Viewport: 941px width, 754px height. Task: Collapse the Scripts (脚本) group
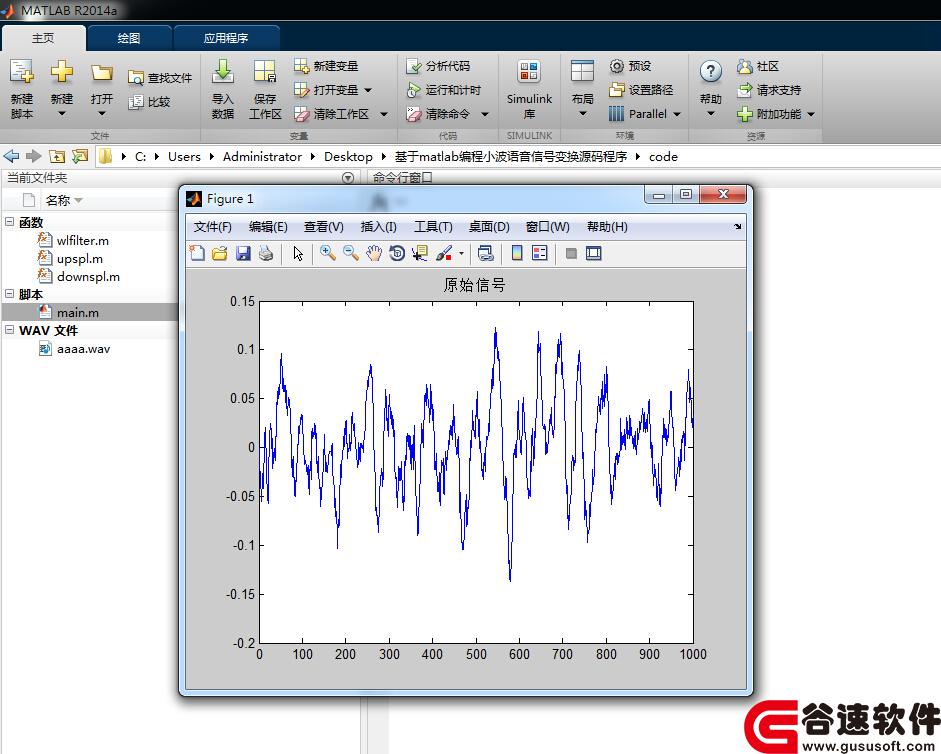pyautogui.click(x=10, y=294)
